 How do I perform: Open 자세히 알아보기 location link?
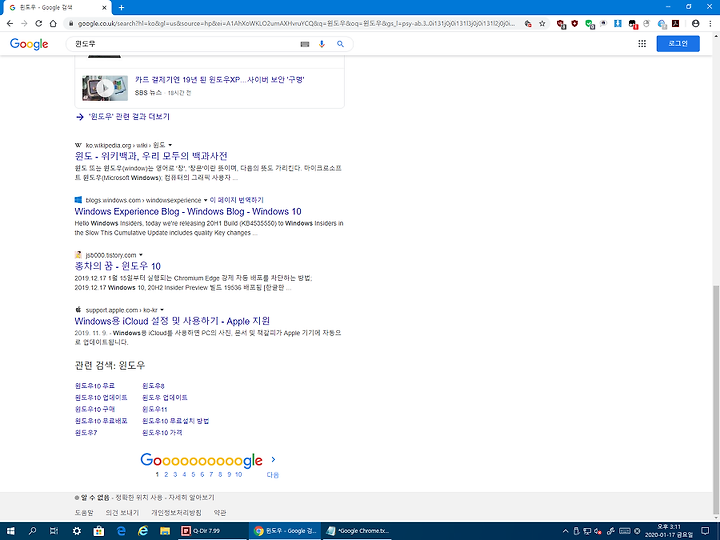pyautogui.click(x=191, y=498)
